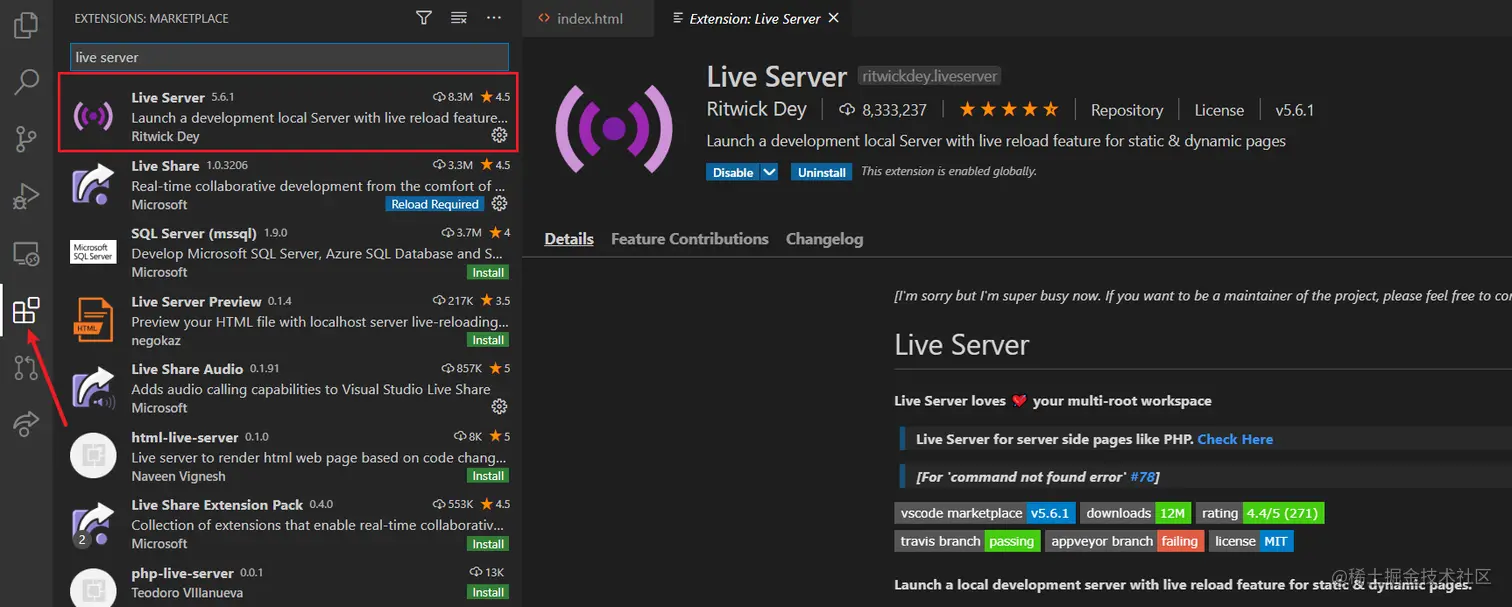Select the Extension: Live Server tab

pos(755,19)
